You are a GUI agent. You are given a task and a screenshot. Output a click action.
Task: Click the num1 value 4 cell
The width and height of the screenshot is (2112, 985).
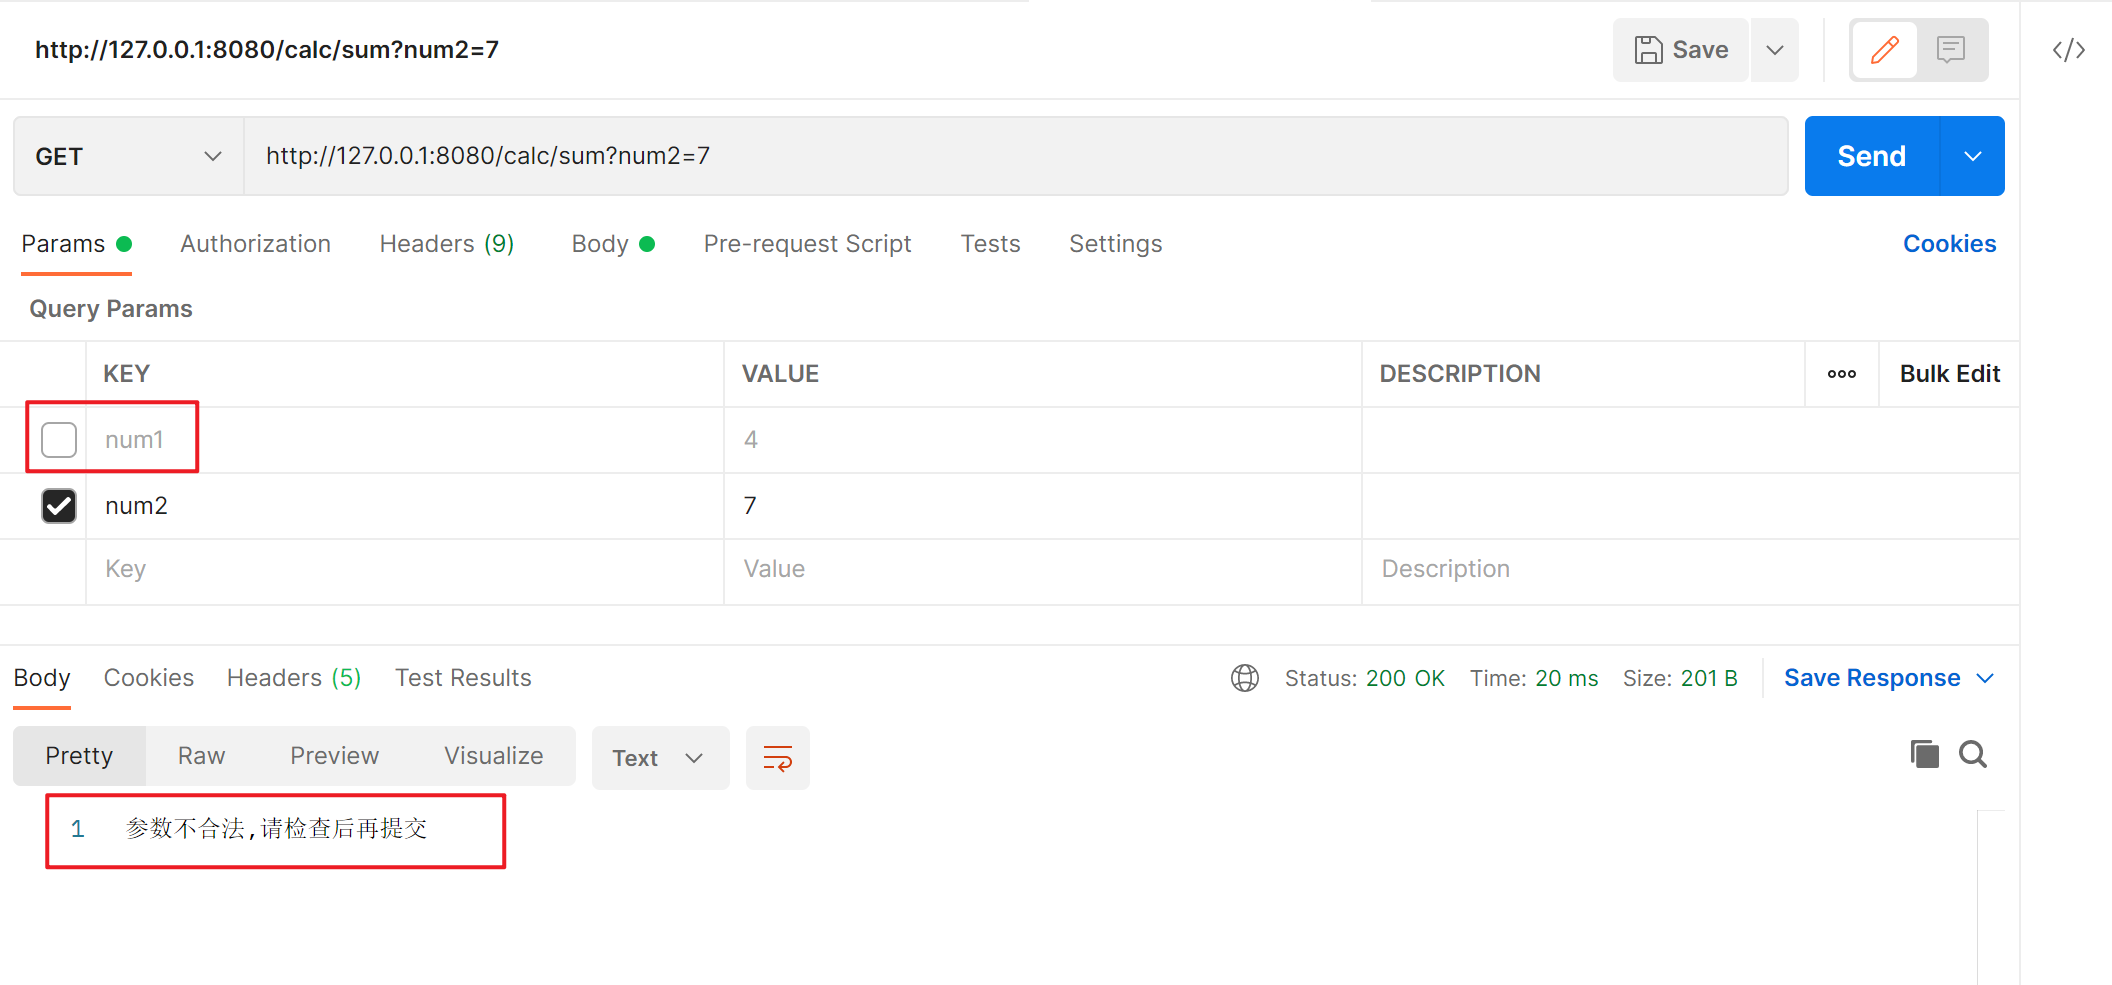[x=1042, y=440]
